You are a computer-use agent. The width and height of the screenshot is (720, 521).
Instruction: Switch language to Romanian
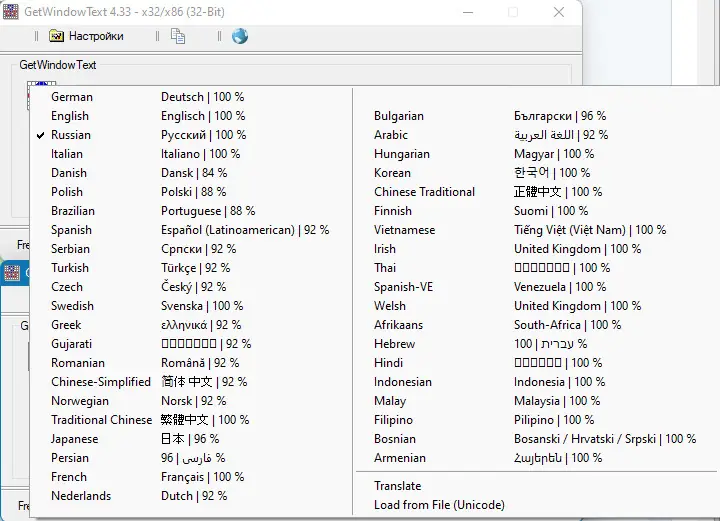point(192,363)
